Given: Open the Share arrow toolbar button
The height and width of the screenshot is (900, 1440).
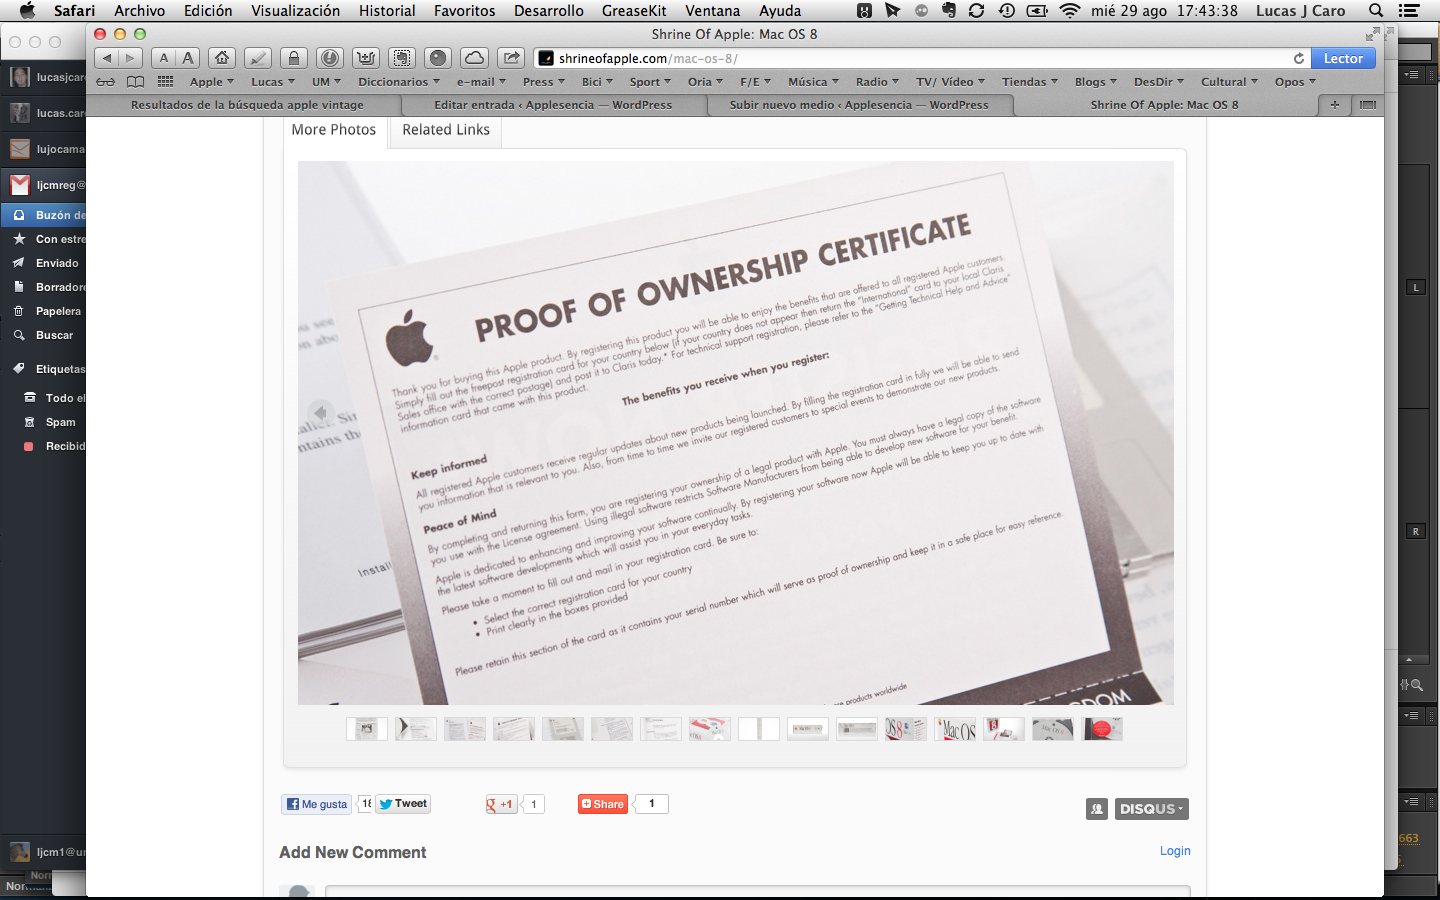Looking at the screenshot, I should click(511, 58).
